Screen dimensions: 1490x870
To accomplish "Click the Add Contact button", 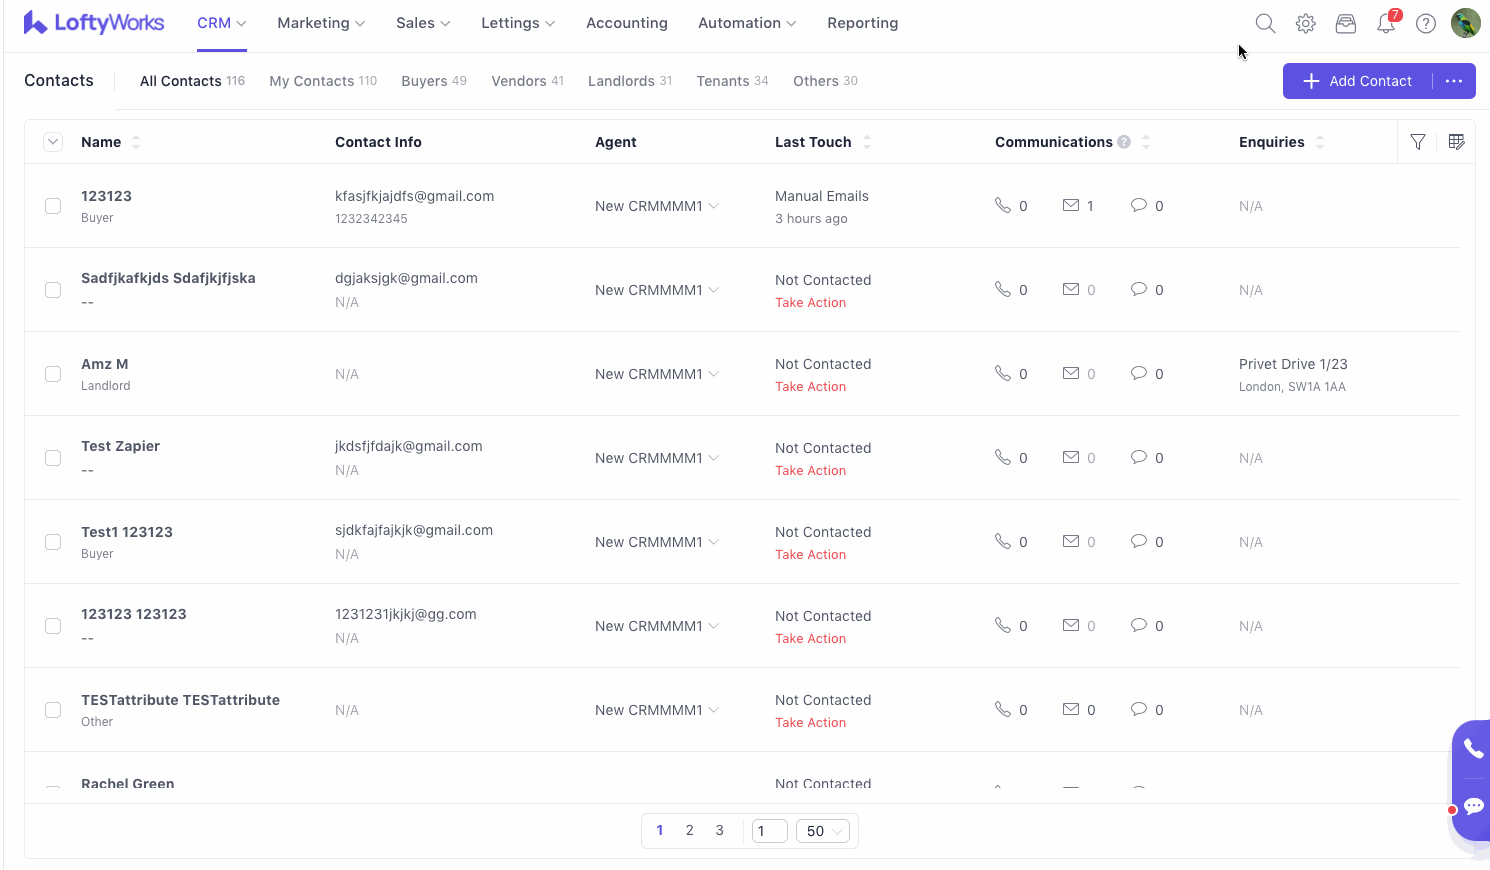I will (1358, 81).
